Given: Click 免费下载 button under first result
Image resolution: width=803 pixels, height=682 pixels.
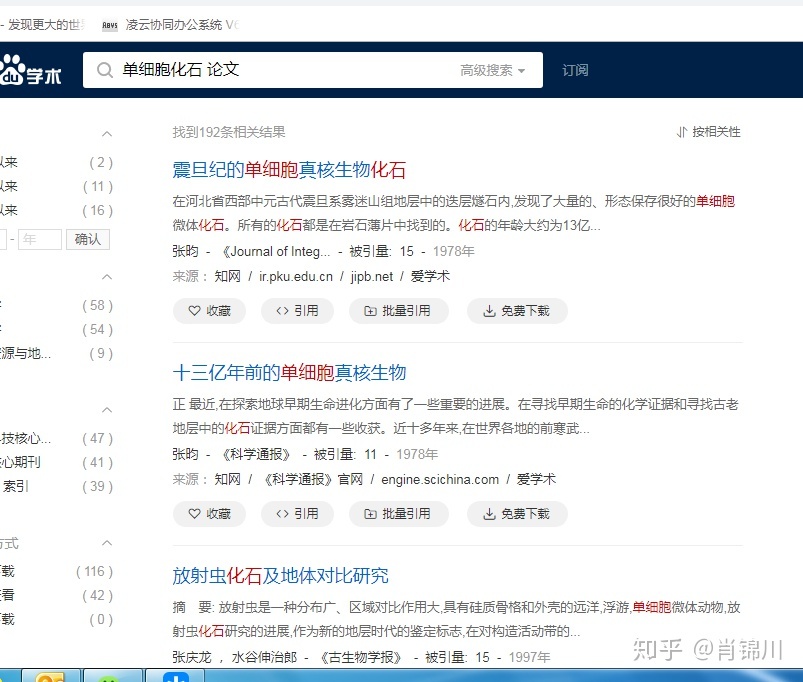Looking at the screenshot, I should click(x=516, y=311).
